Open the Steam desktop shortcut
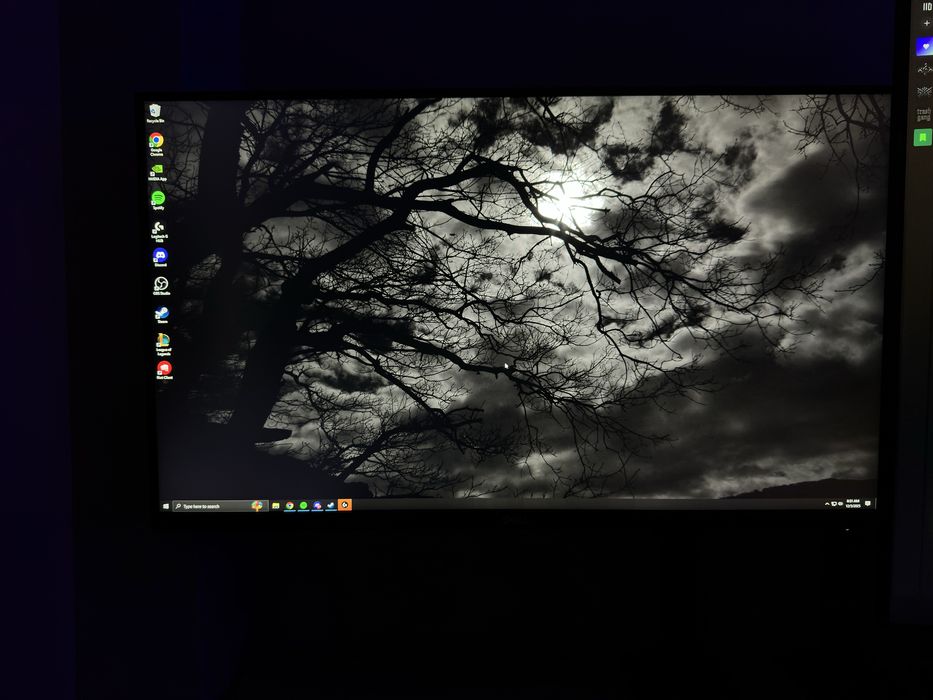 click(x=162, y=315)
